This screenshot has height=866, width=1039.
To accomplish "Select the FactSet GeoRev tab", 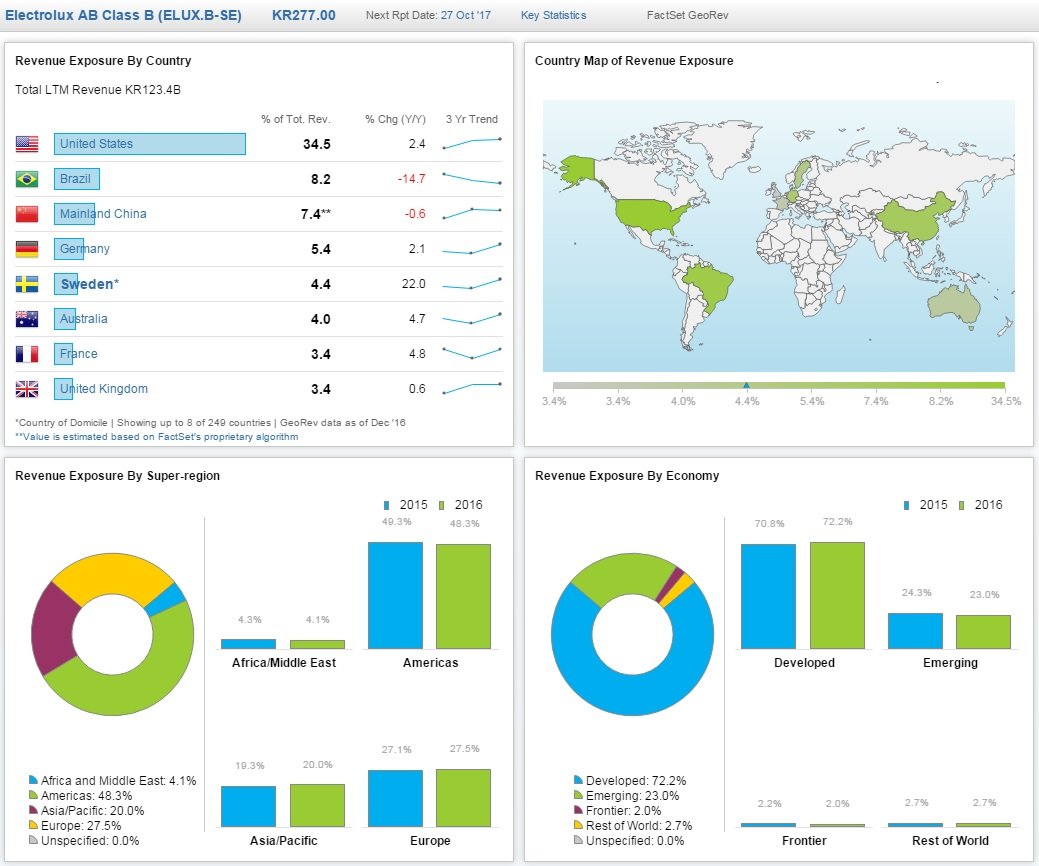I will (687, 15).
